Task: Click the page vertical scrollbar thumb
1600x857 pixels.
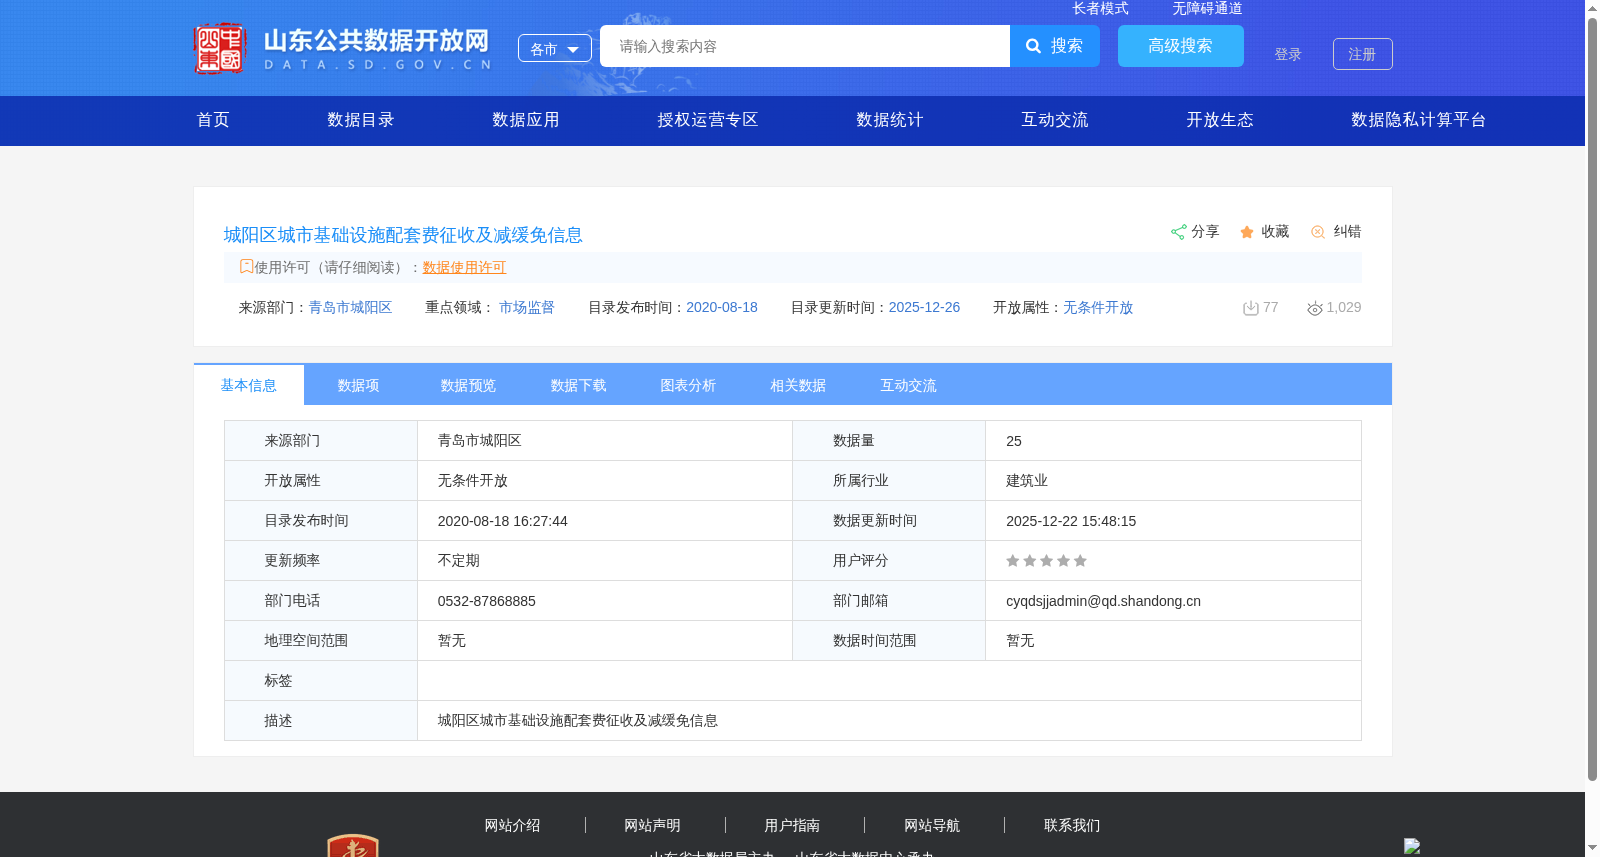Action: click(1592, 398)
